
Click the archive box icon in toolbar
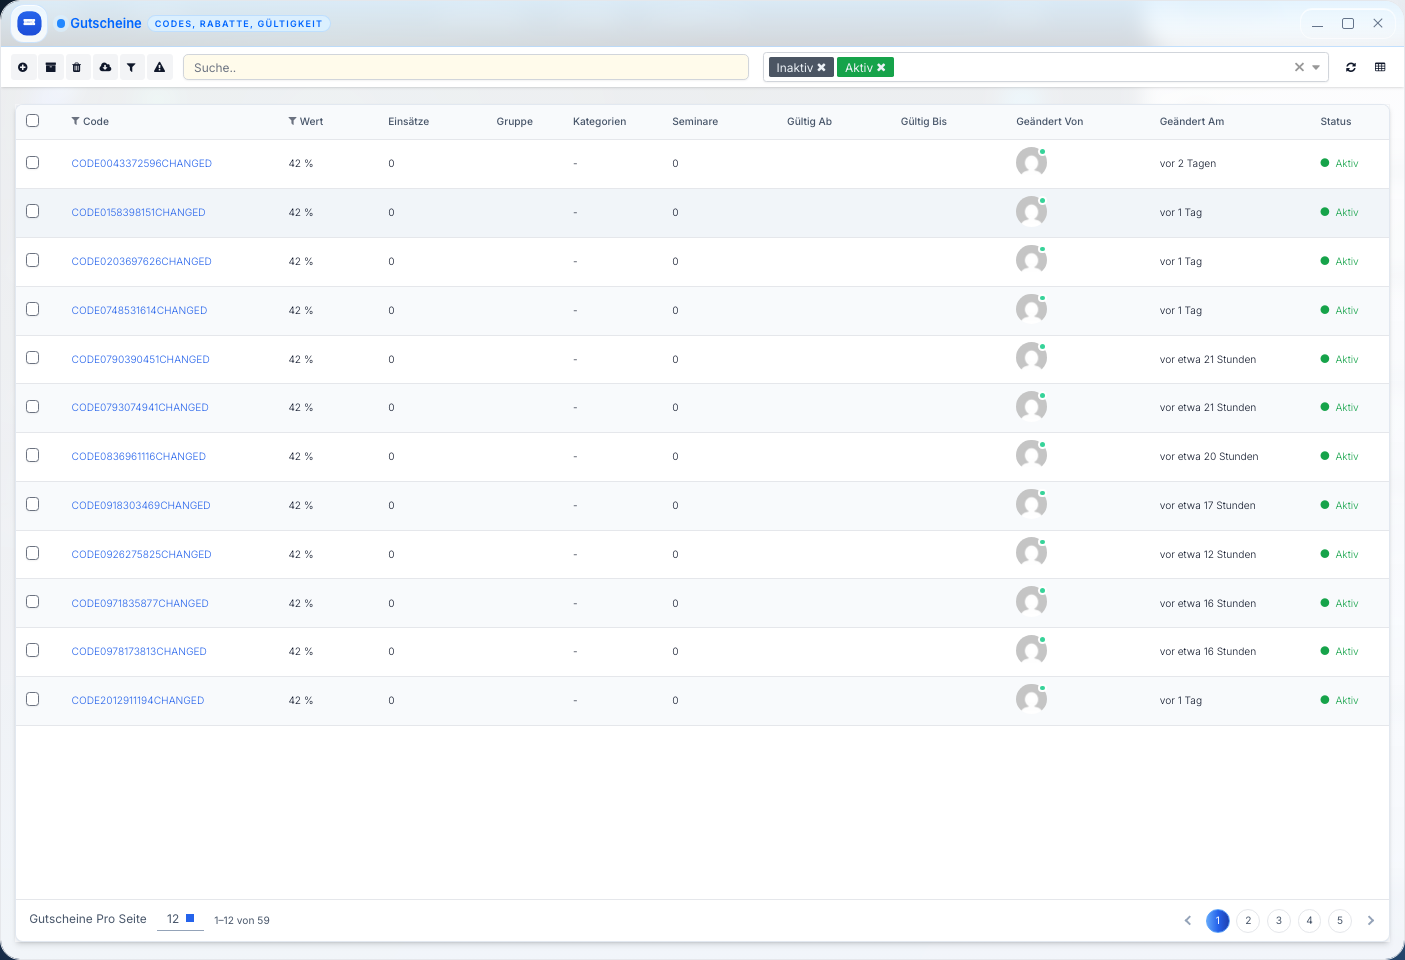(x=50, y=67)
